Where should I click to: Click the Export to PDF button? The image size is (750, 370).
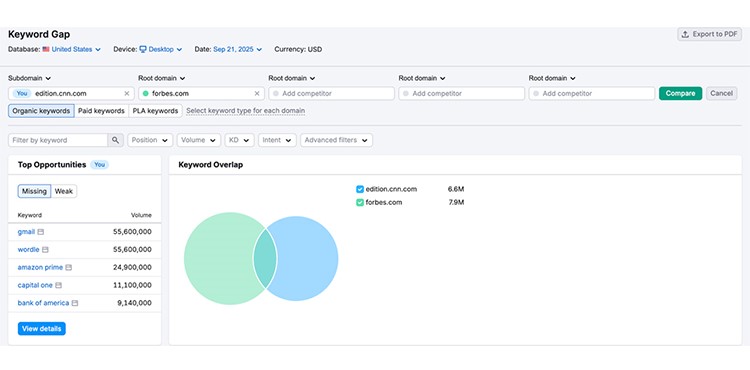(709, 34)
